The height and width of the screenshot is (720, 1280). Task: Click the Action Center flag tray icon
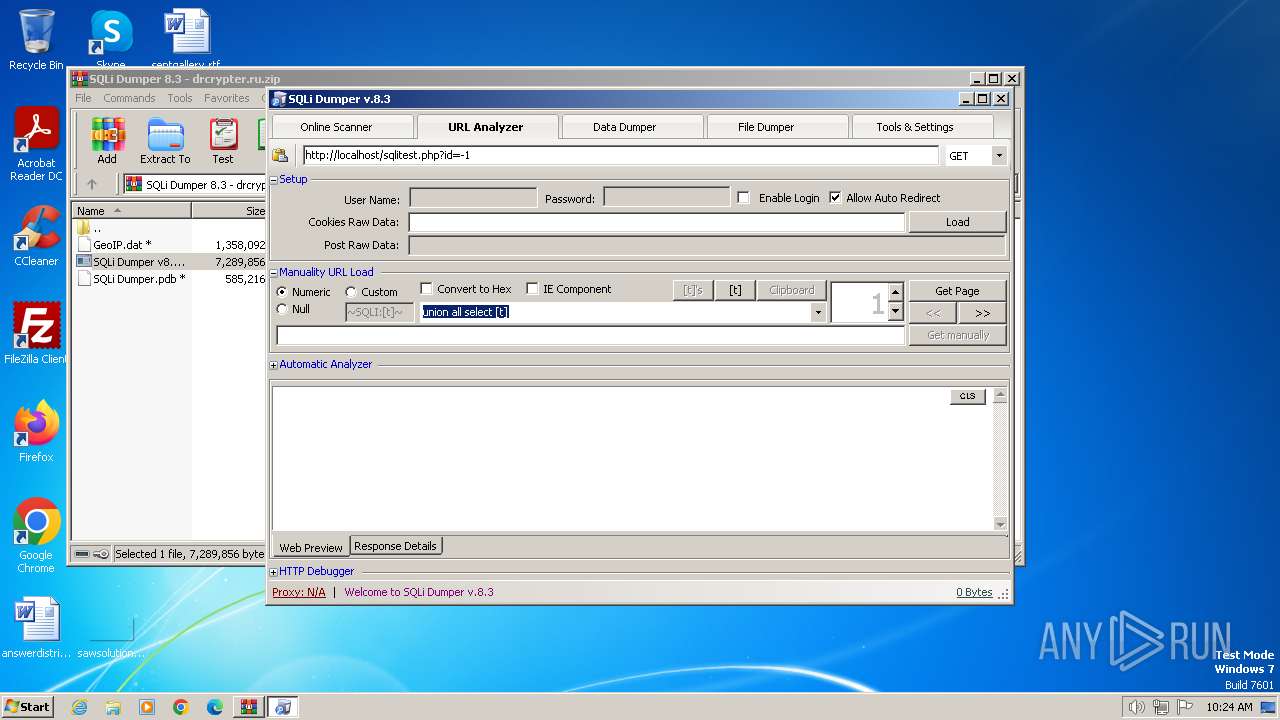(1186, 707)
